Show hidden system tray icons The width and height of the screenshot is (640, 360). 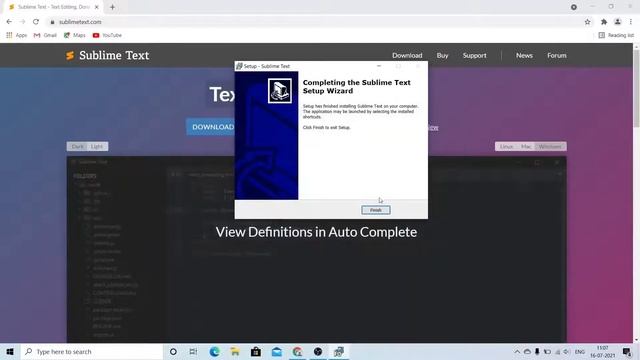(x=517, y=351)
